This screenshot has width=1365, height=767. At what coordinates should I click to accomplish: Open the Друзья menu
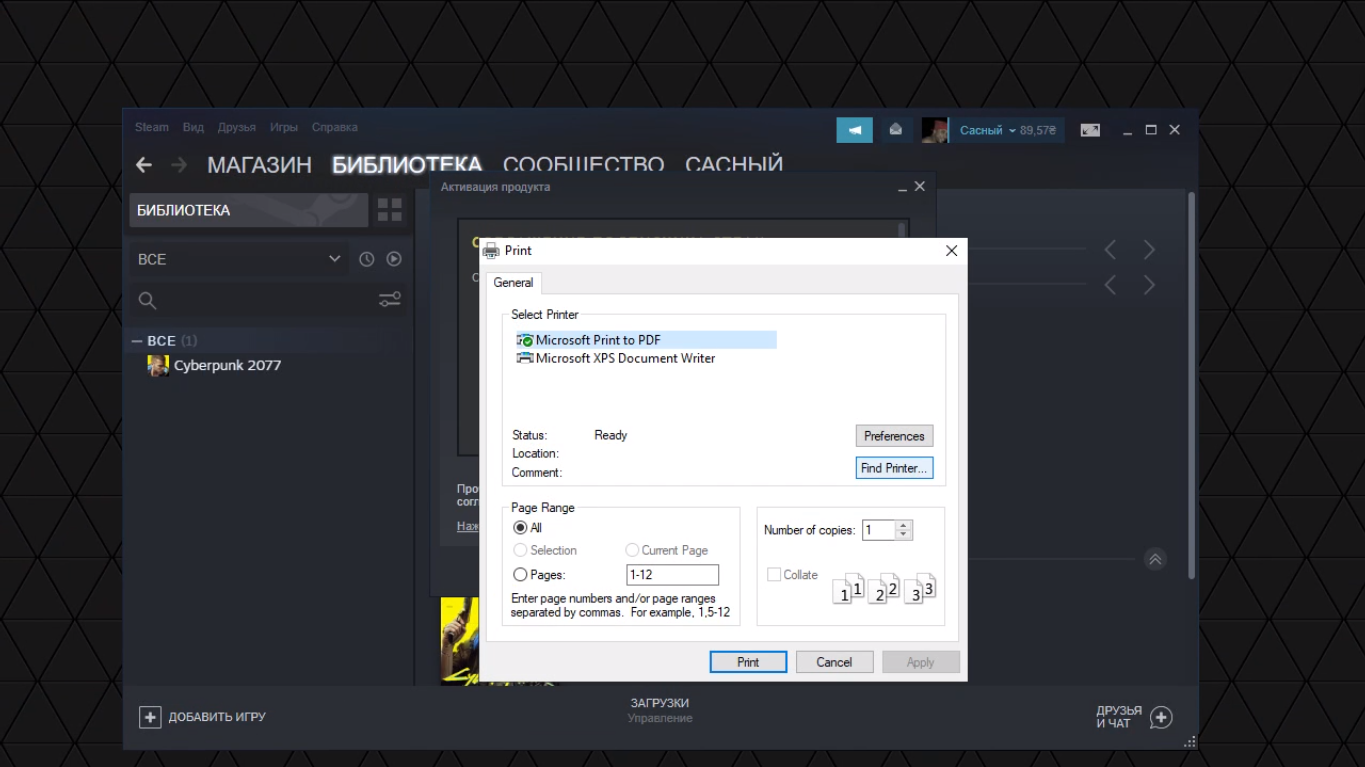click(x=237, y=127)
